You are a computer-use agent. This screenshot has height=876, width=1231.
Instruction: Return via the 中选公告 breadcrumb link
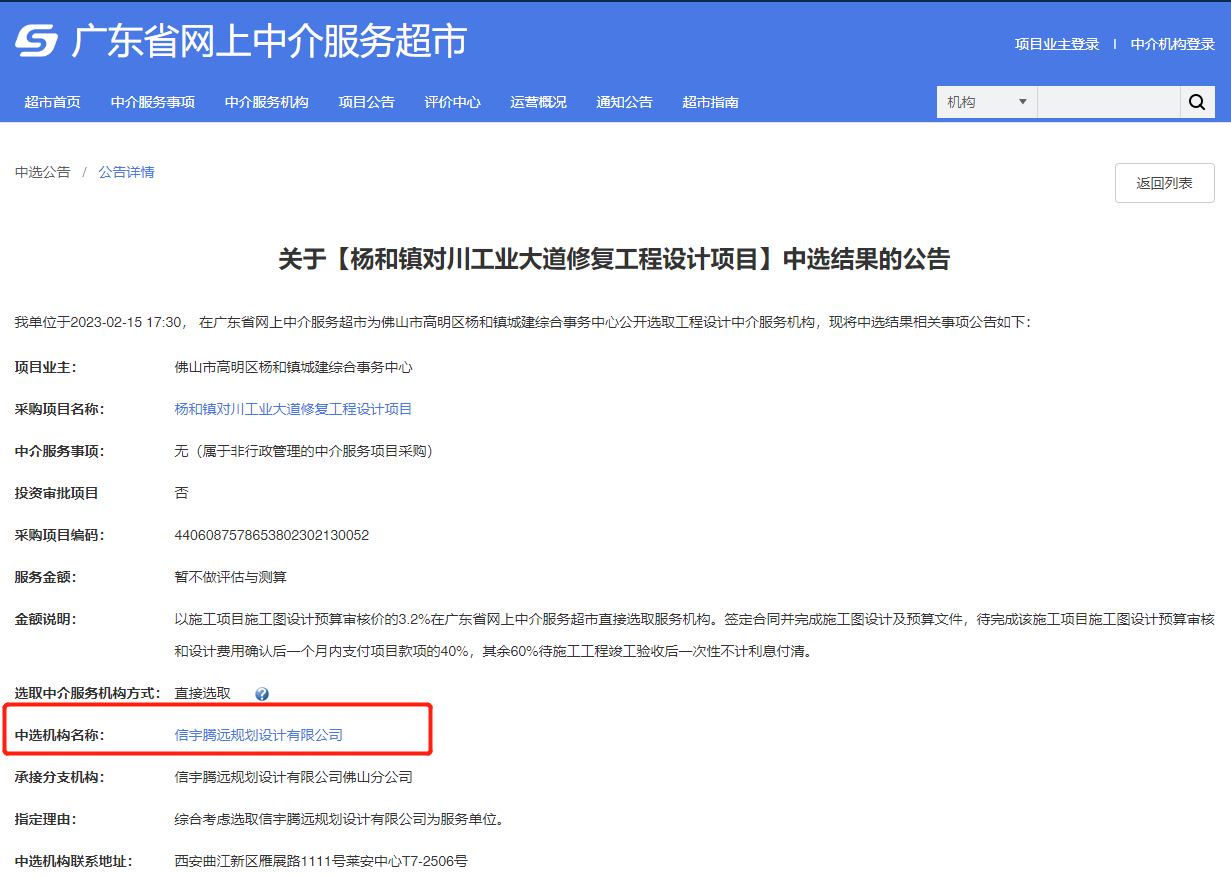tap(43, 171)
